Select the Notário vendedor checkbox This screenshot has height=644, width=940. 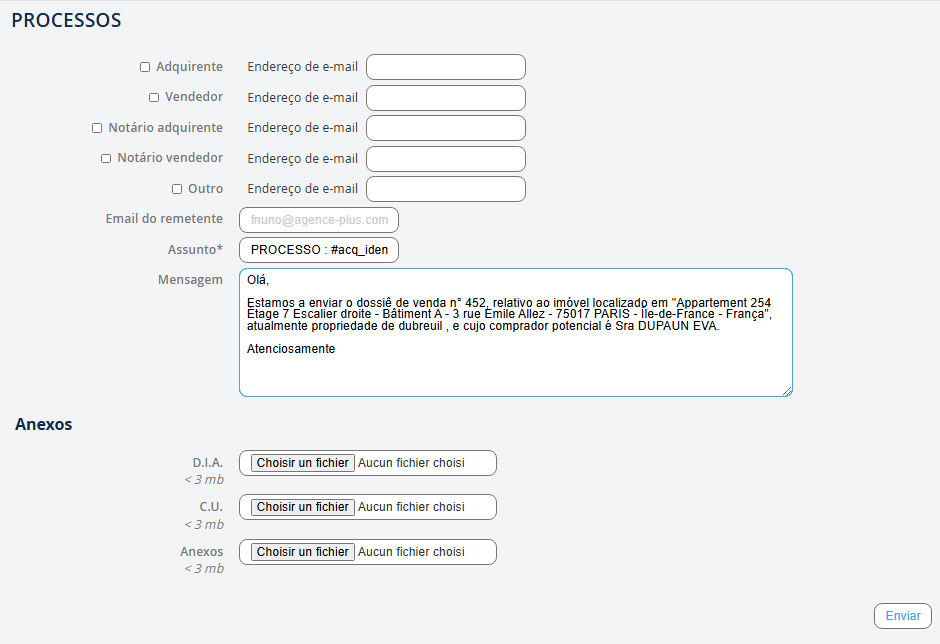tap(106, 158)
